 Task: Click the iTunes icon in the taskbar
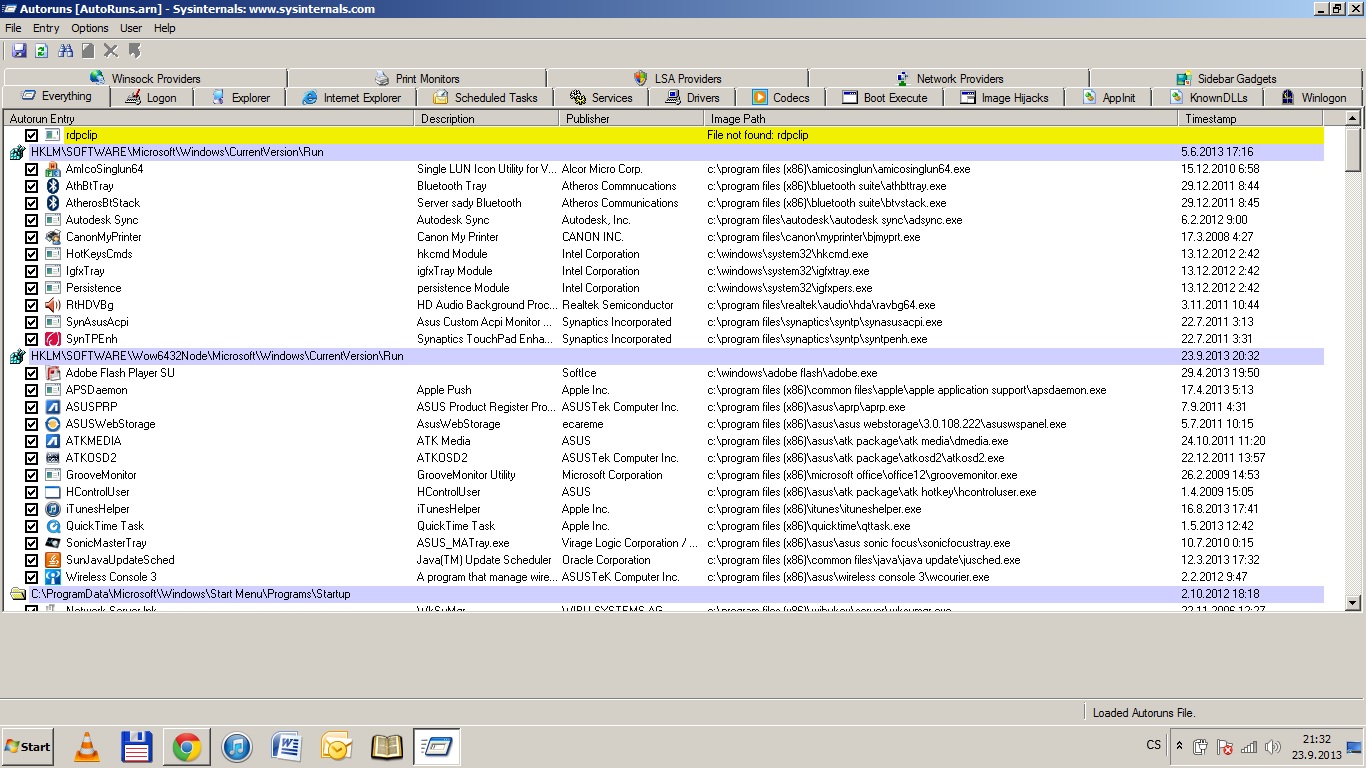(x=237, y=747)
